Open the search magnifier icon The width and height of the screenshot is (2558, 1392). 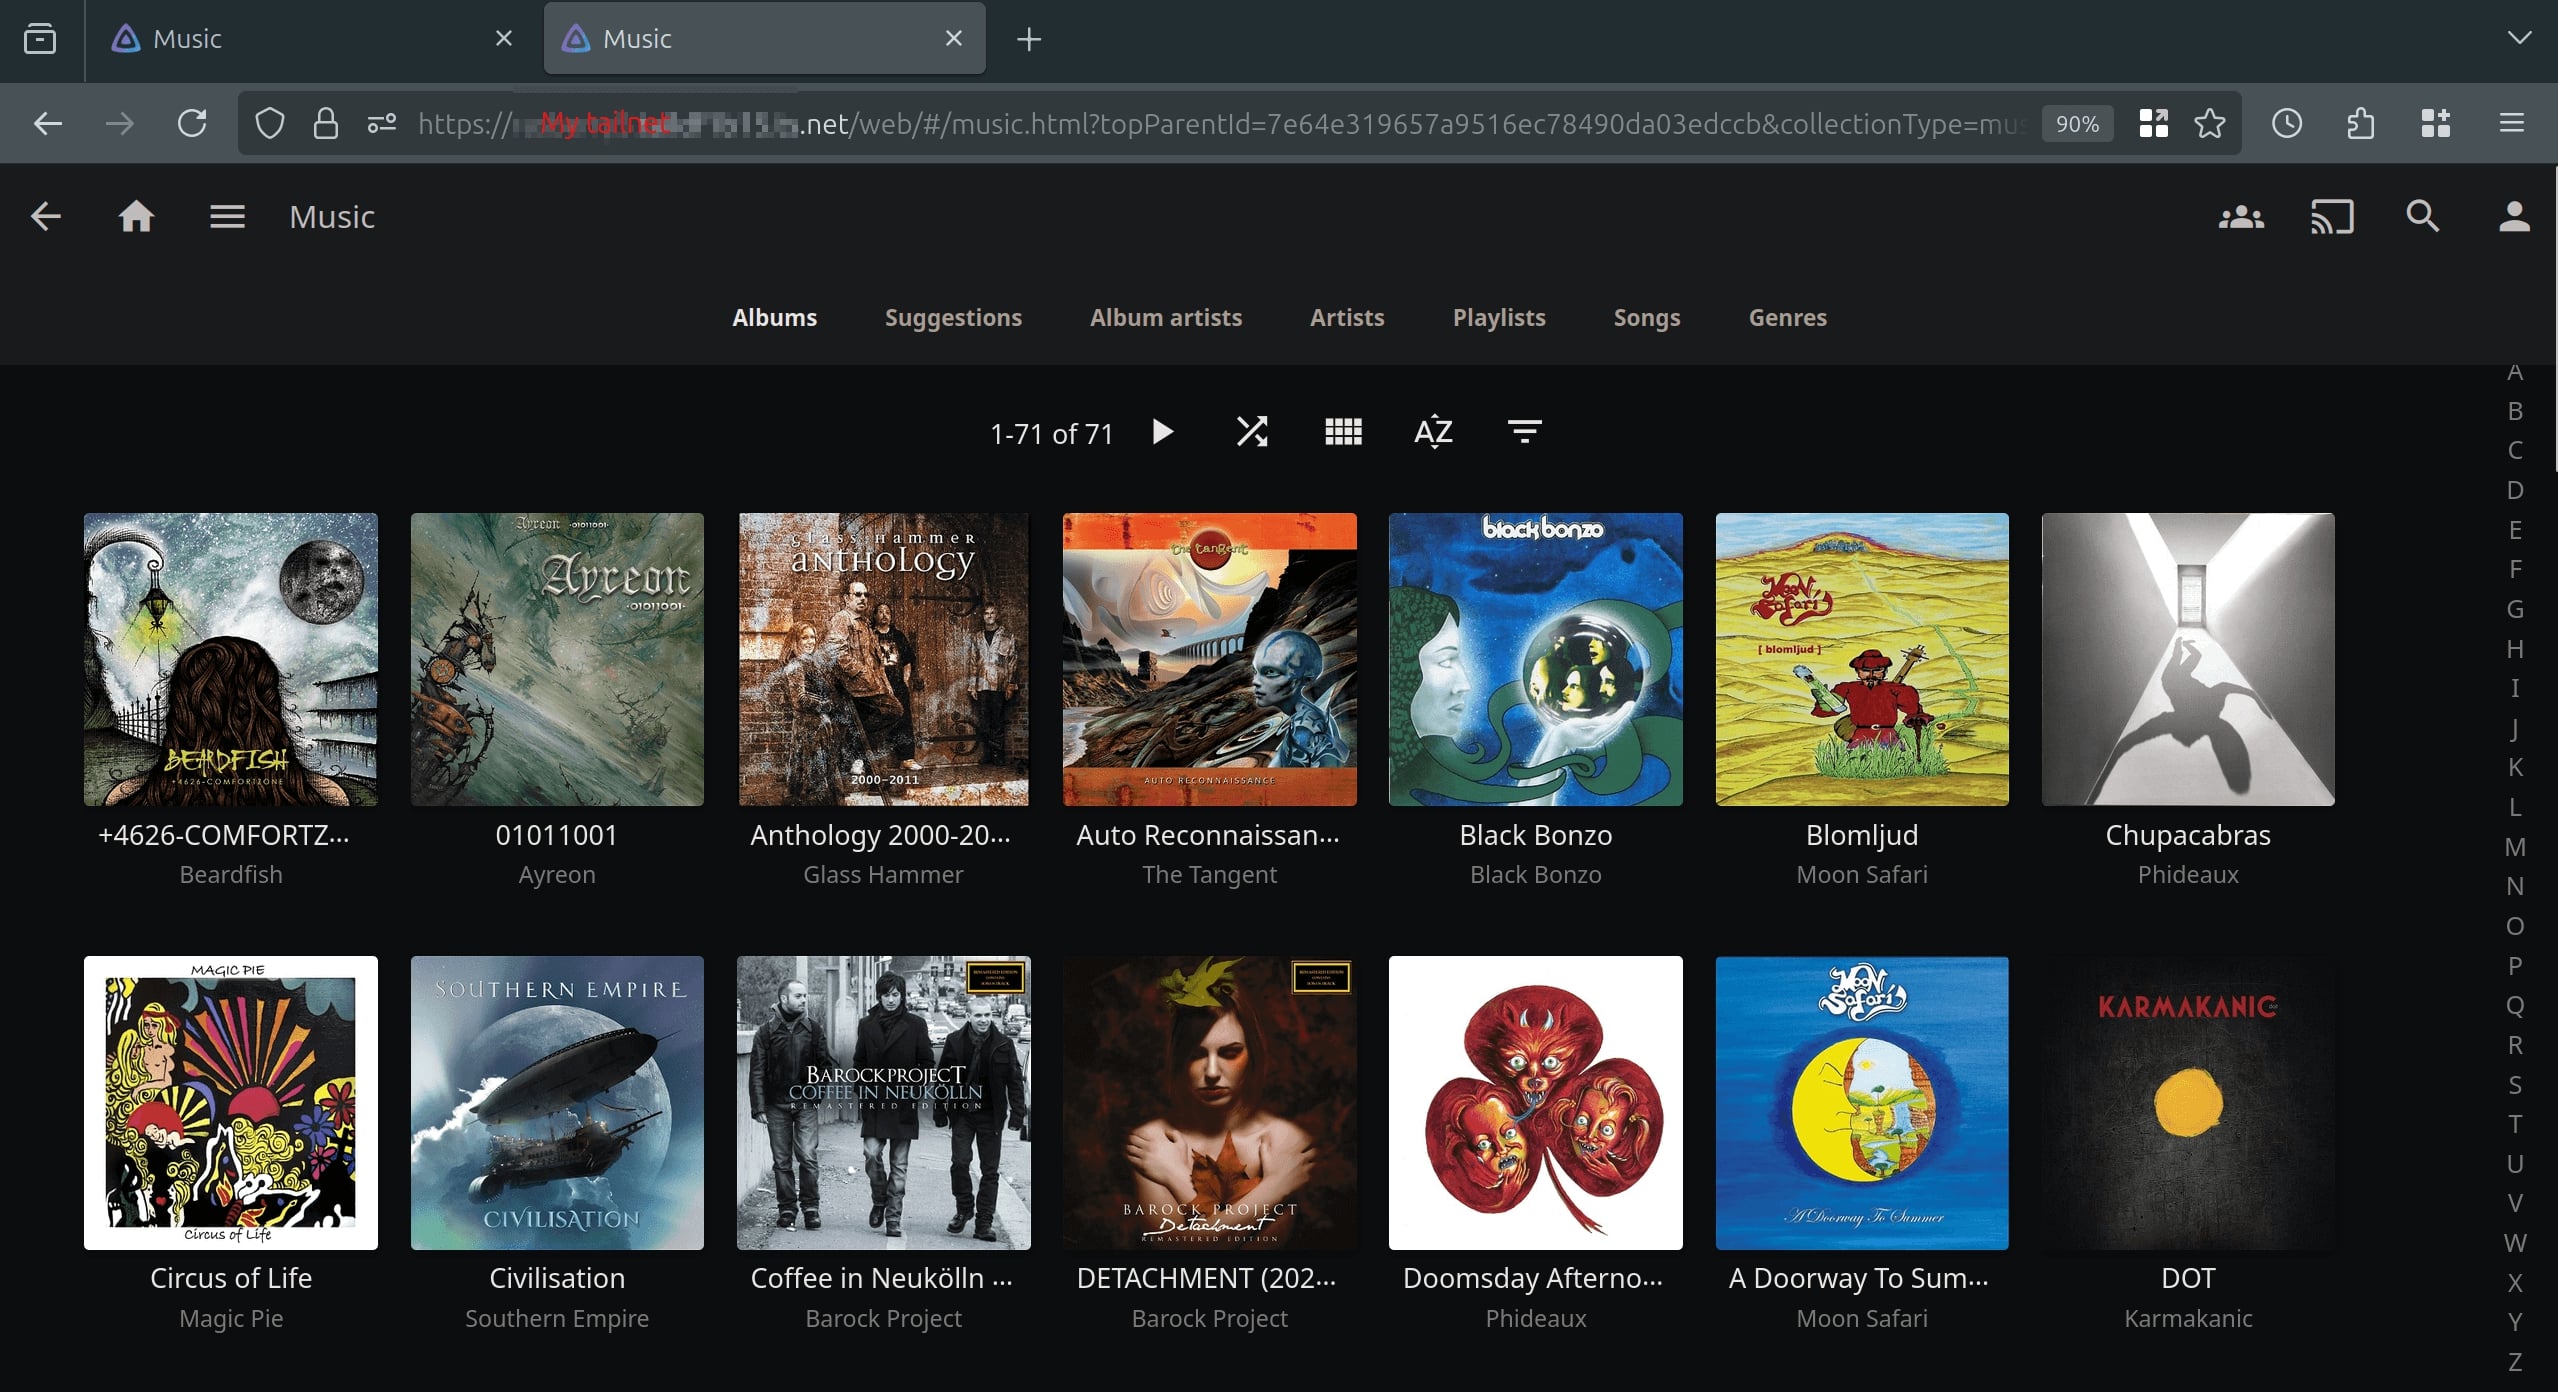click(x=2422, y=216)
